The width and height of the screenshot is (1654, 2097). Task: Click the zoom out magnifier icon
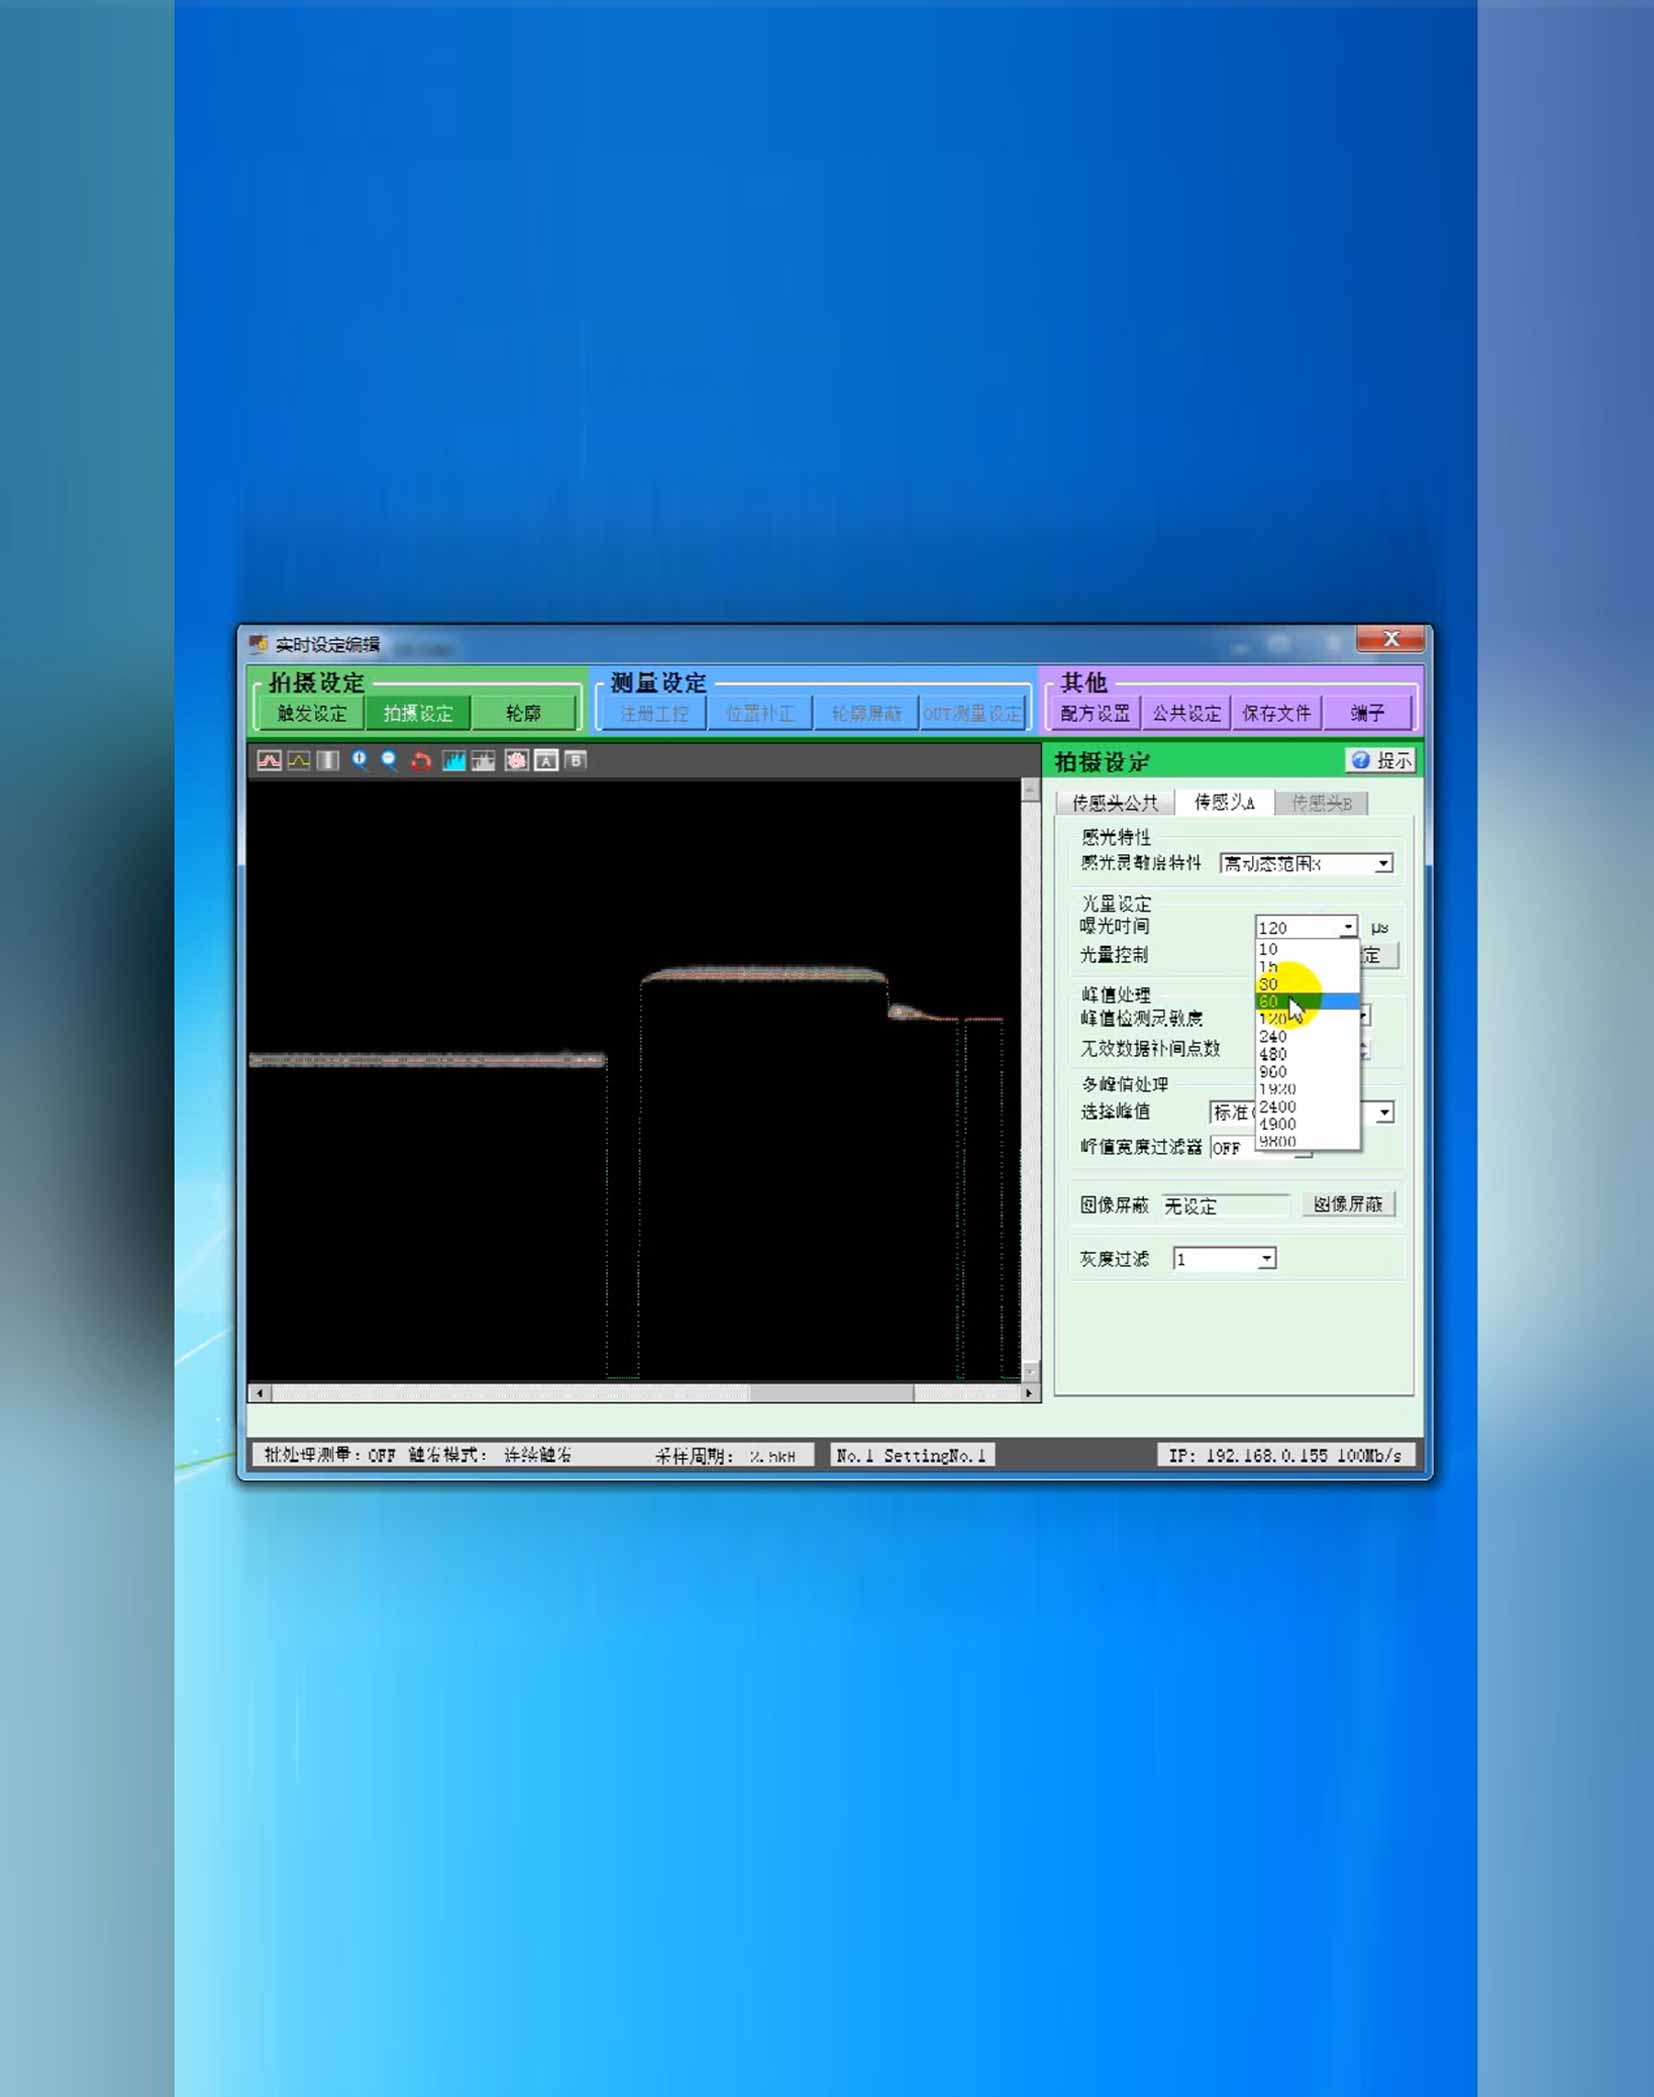coord(389,761)
